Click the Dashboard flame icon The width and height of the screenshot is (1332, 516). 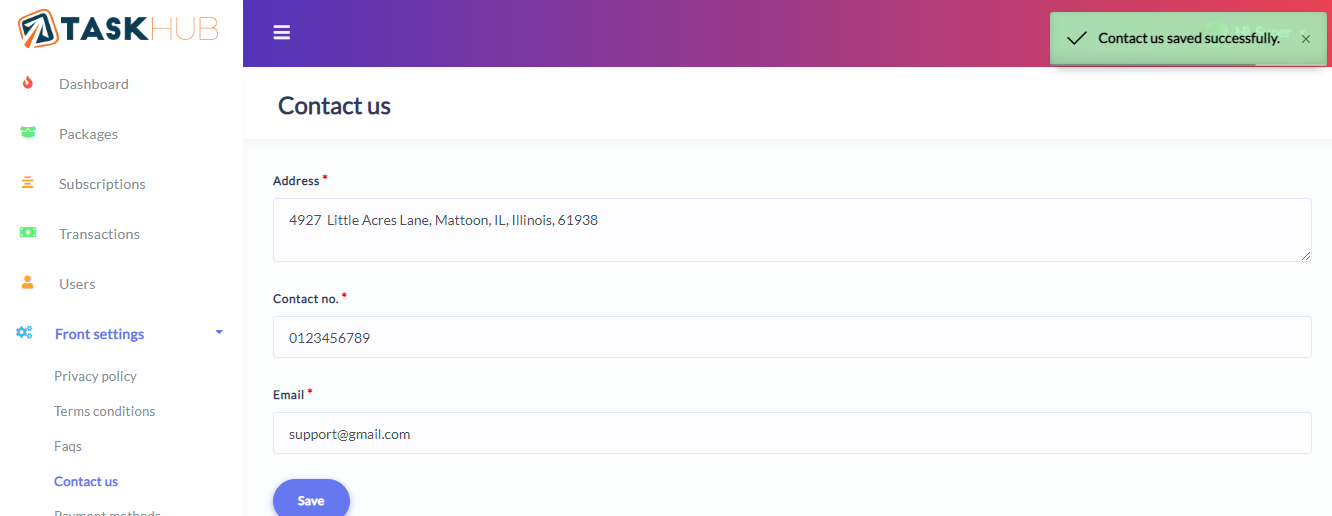click(28, 83)
